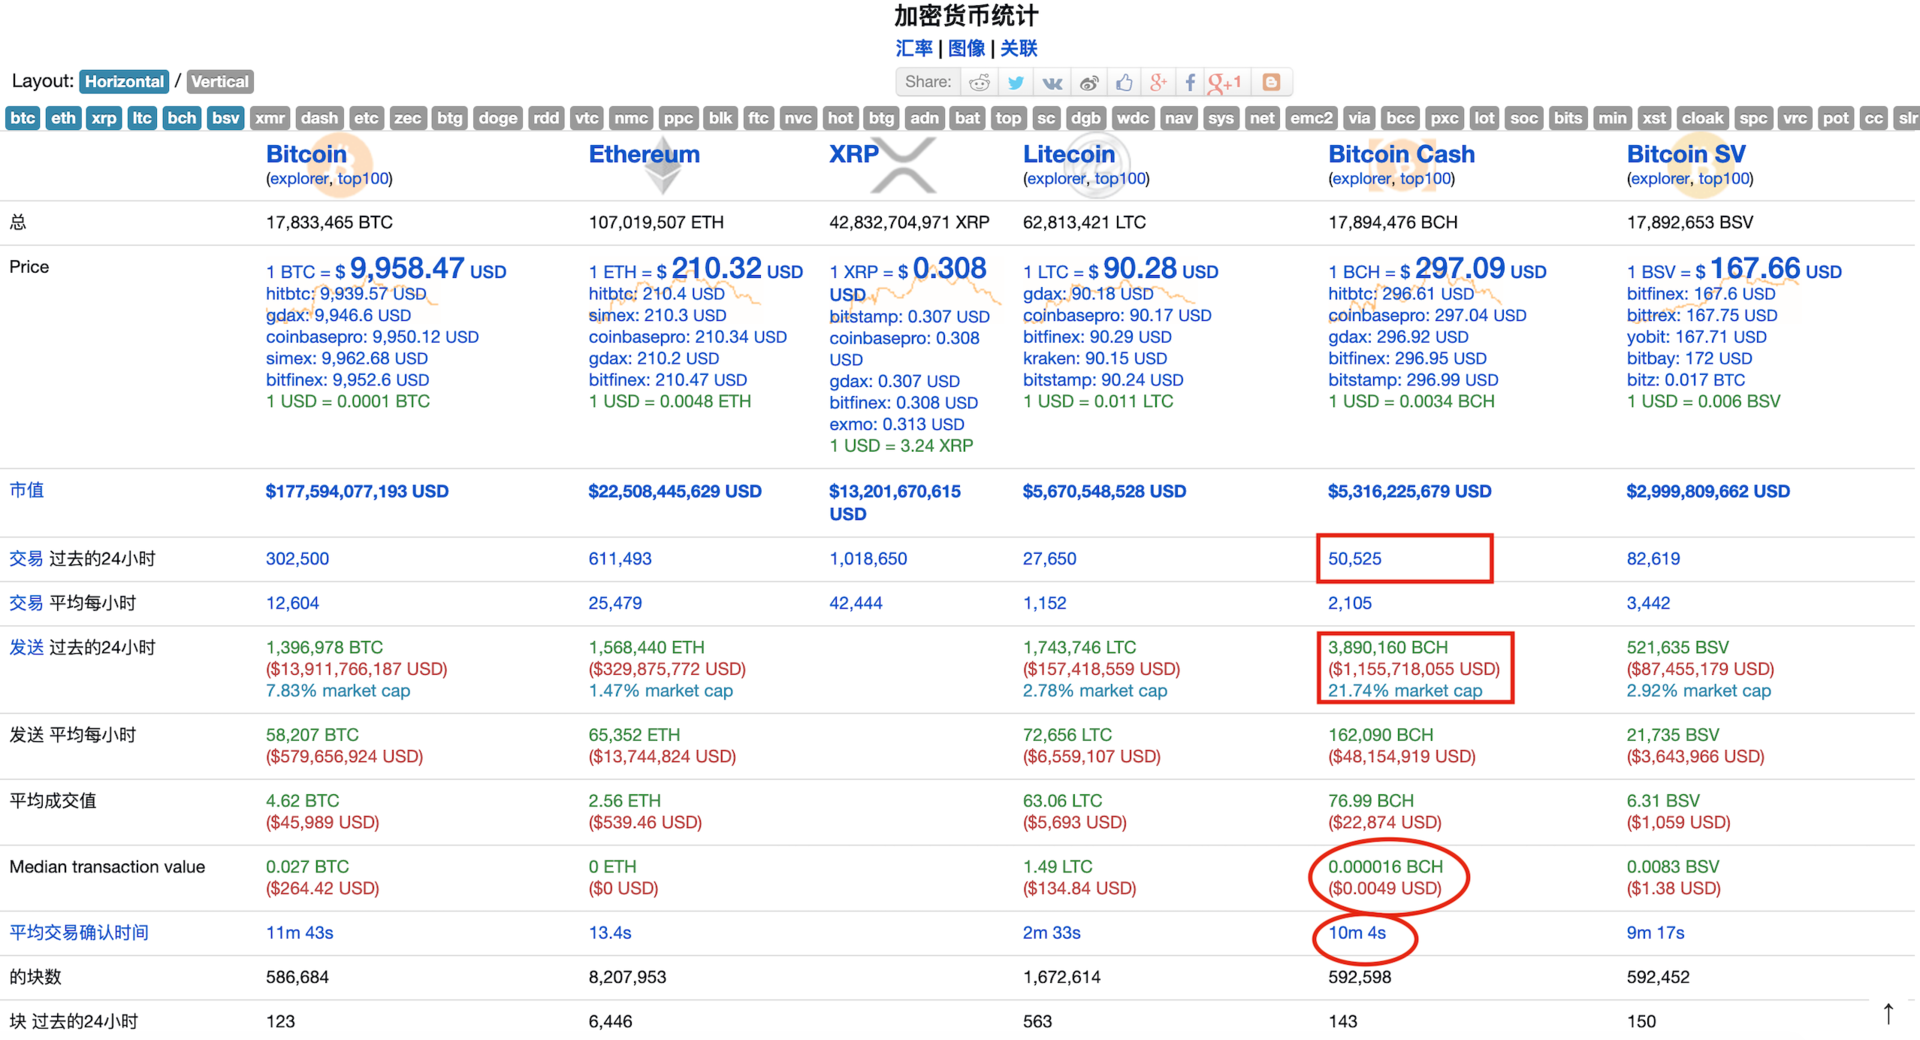Add the vtc coin tag
Screen dimensions: 1920x1040
586,118
